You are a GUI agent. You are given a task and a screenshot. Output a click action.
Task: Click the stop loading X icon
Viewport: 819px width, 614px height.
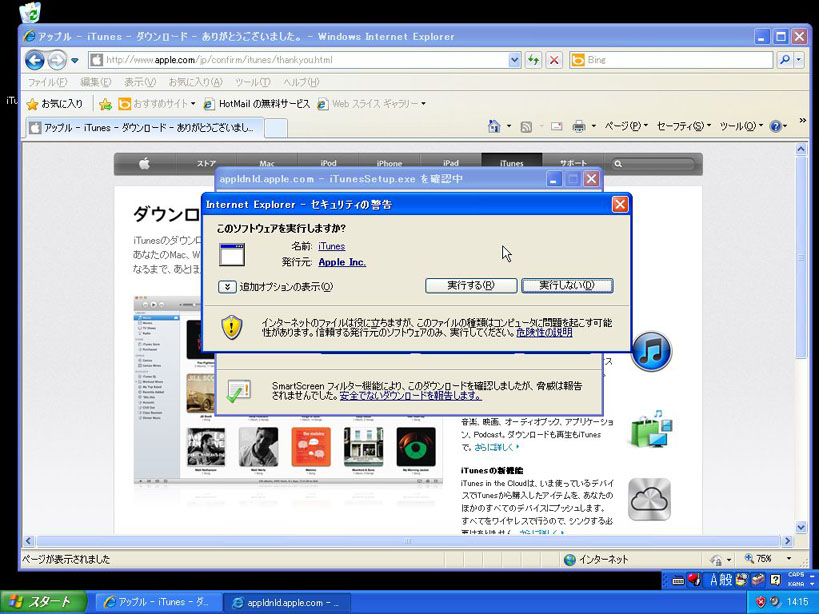click(x=554, y=60)
